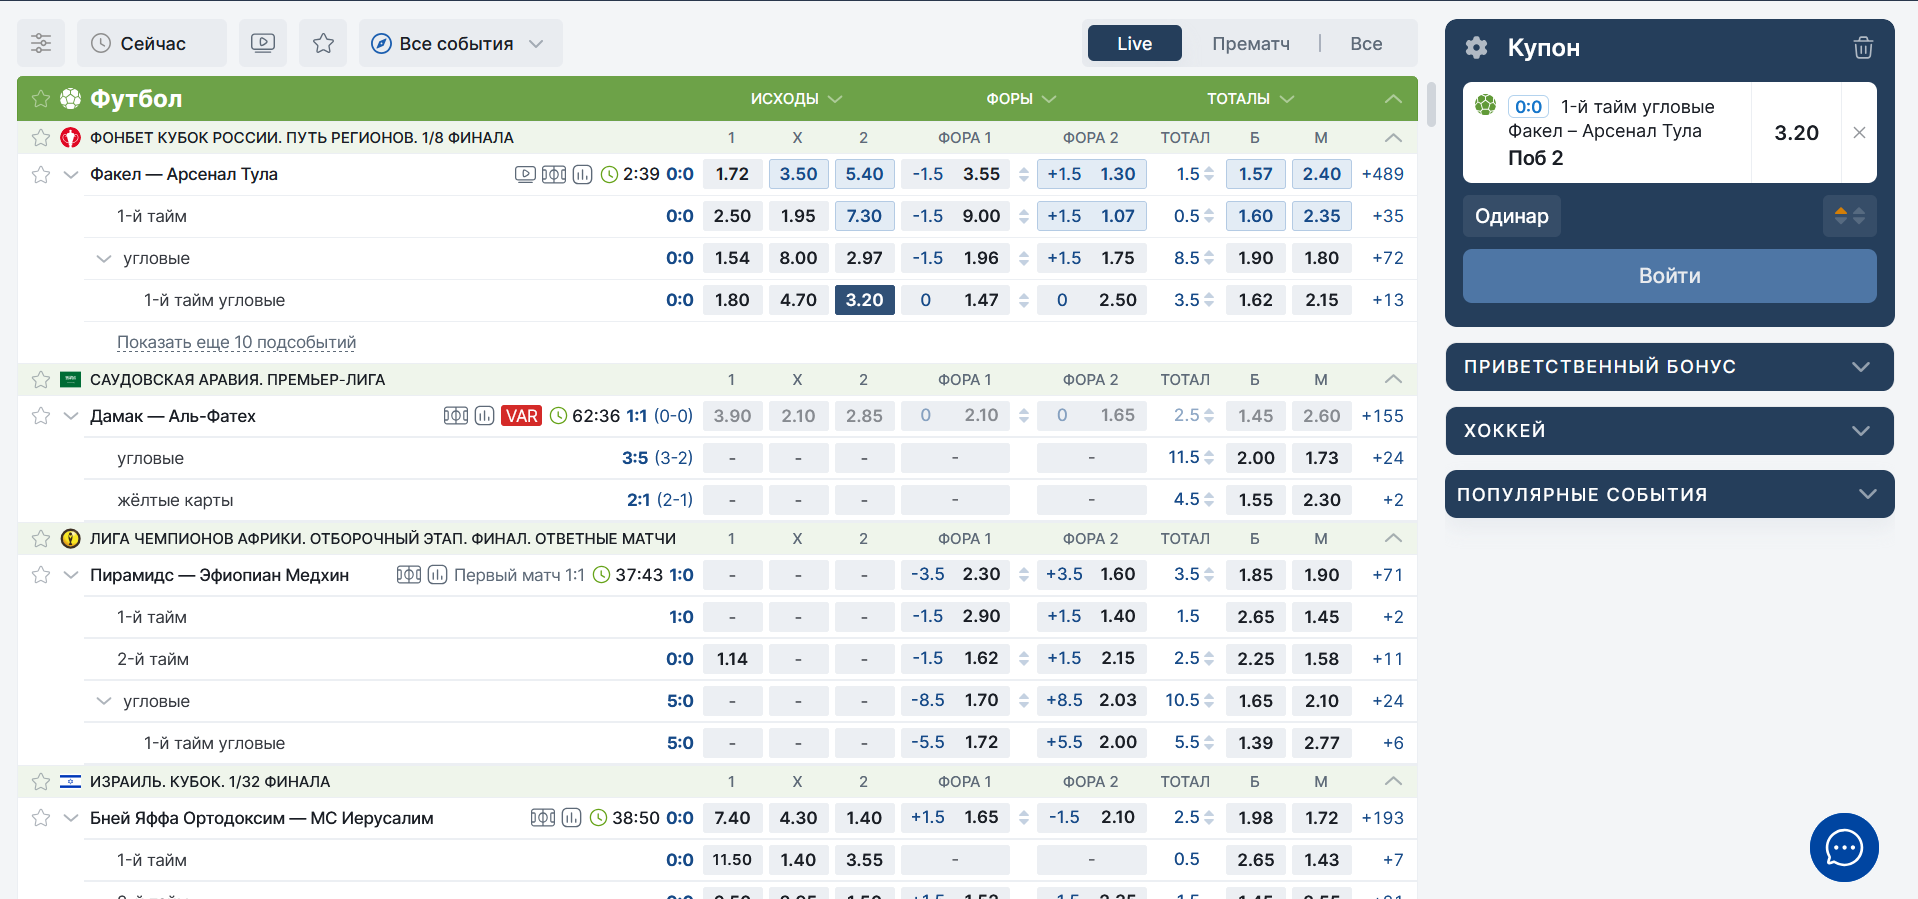Open the filter settings sliders icon
1918x899 pixels.
(41, 43)
